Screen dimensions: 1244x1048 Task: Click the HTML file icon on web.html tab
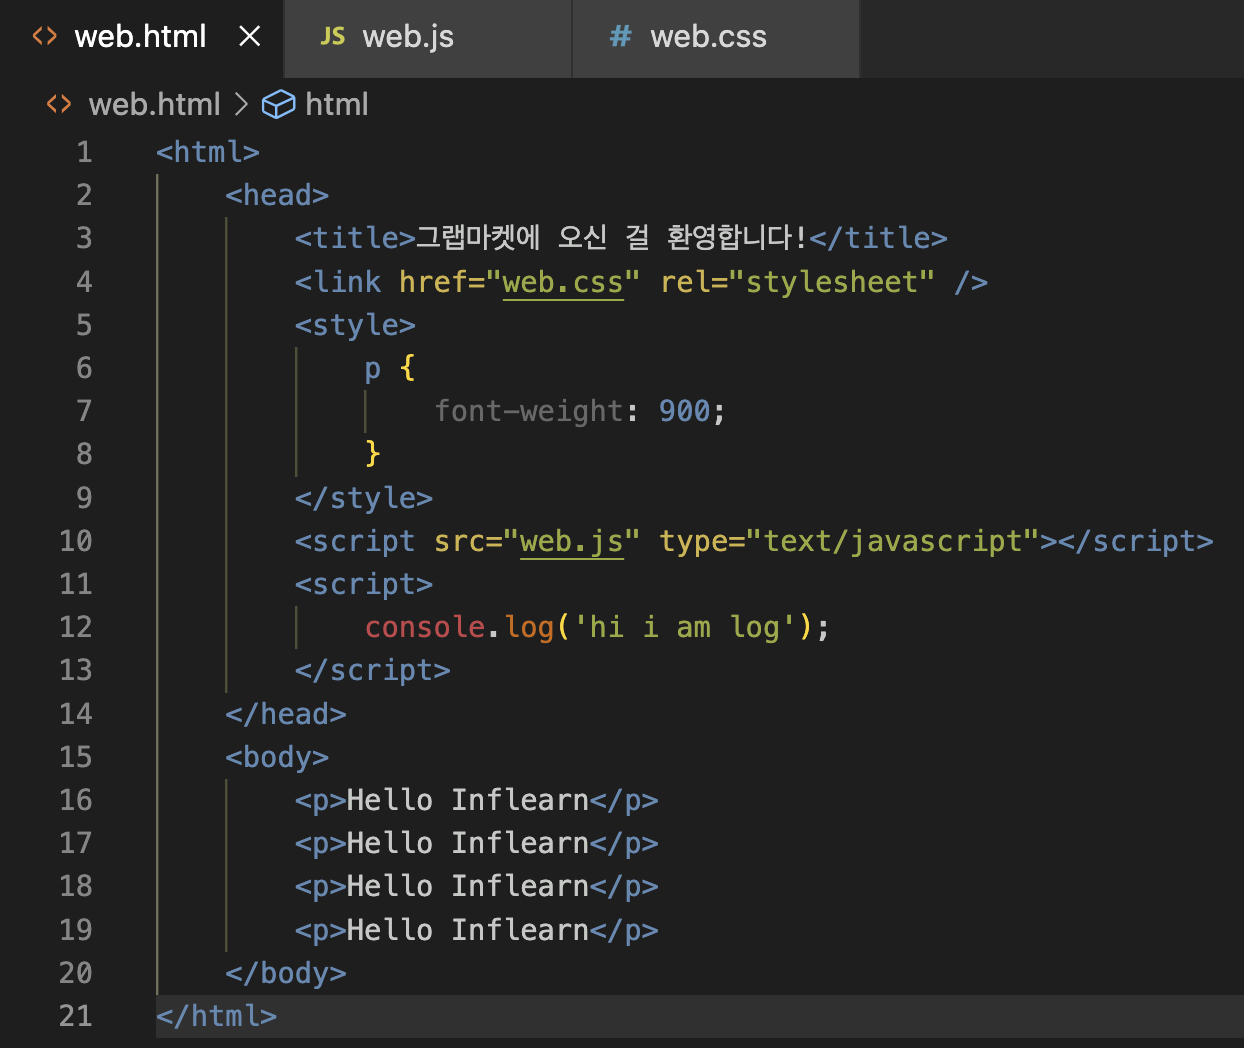coord(45,37)
